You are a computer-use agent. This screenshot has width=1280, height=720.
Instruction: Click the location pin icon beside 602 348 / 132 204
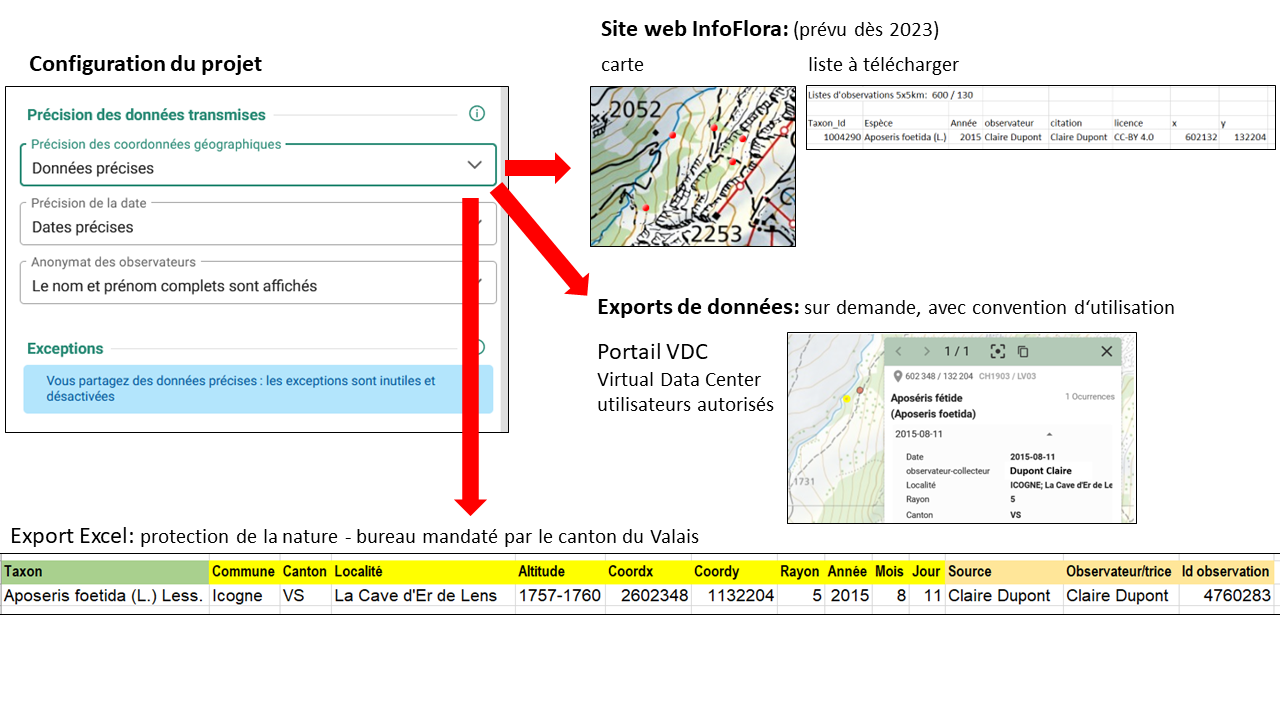click(897, 377)
